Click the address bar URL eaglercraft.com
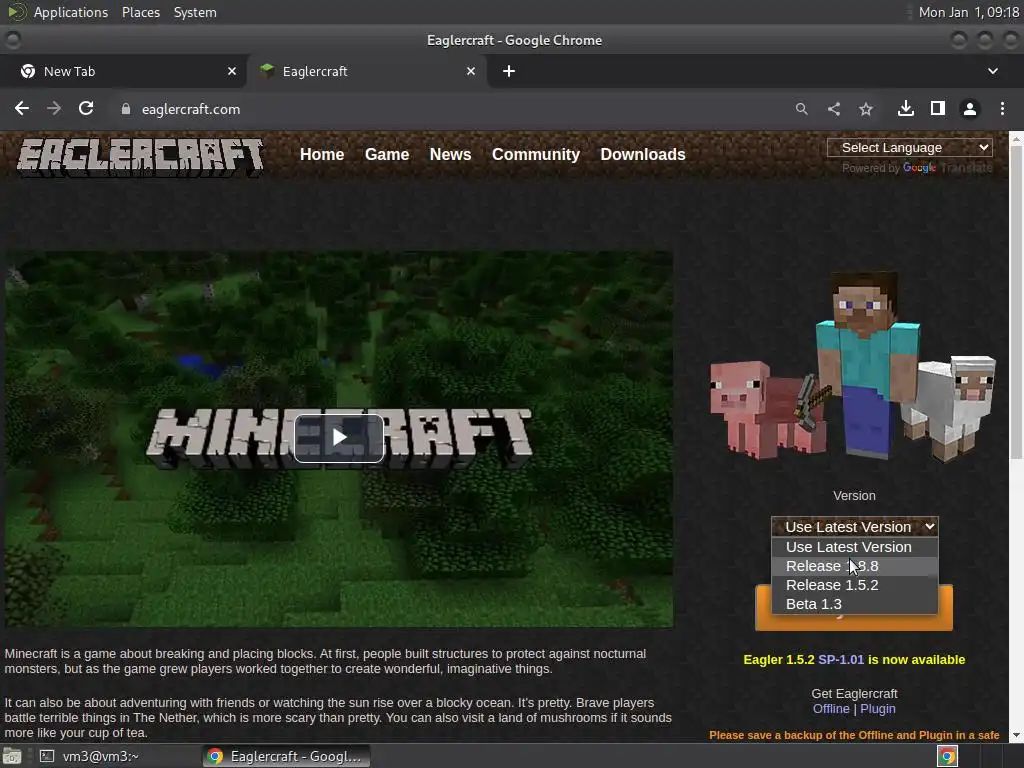This screenshot has height=768, width=1024. coord(191,109)
